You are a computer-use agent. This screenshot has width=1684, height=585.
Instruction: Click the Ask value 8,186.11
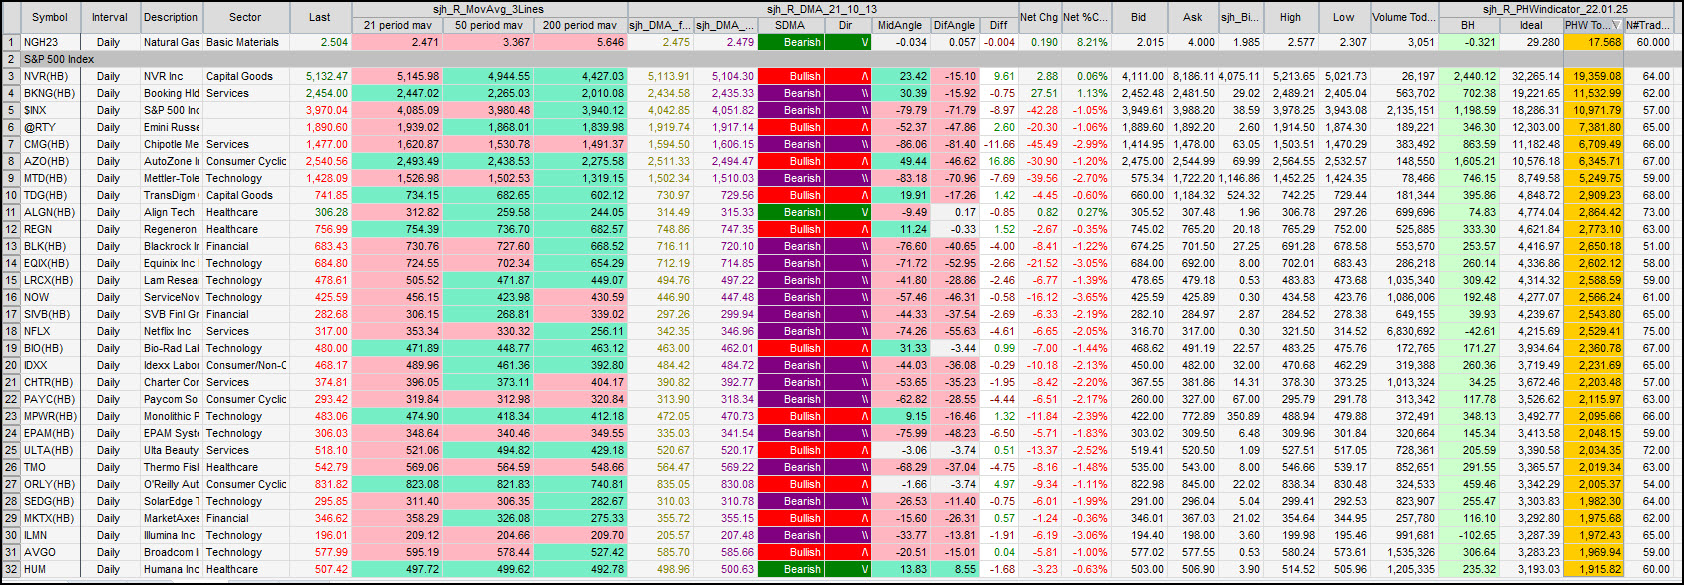(x=1194, y=76)
